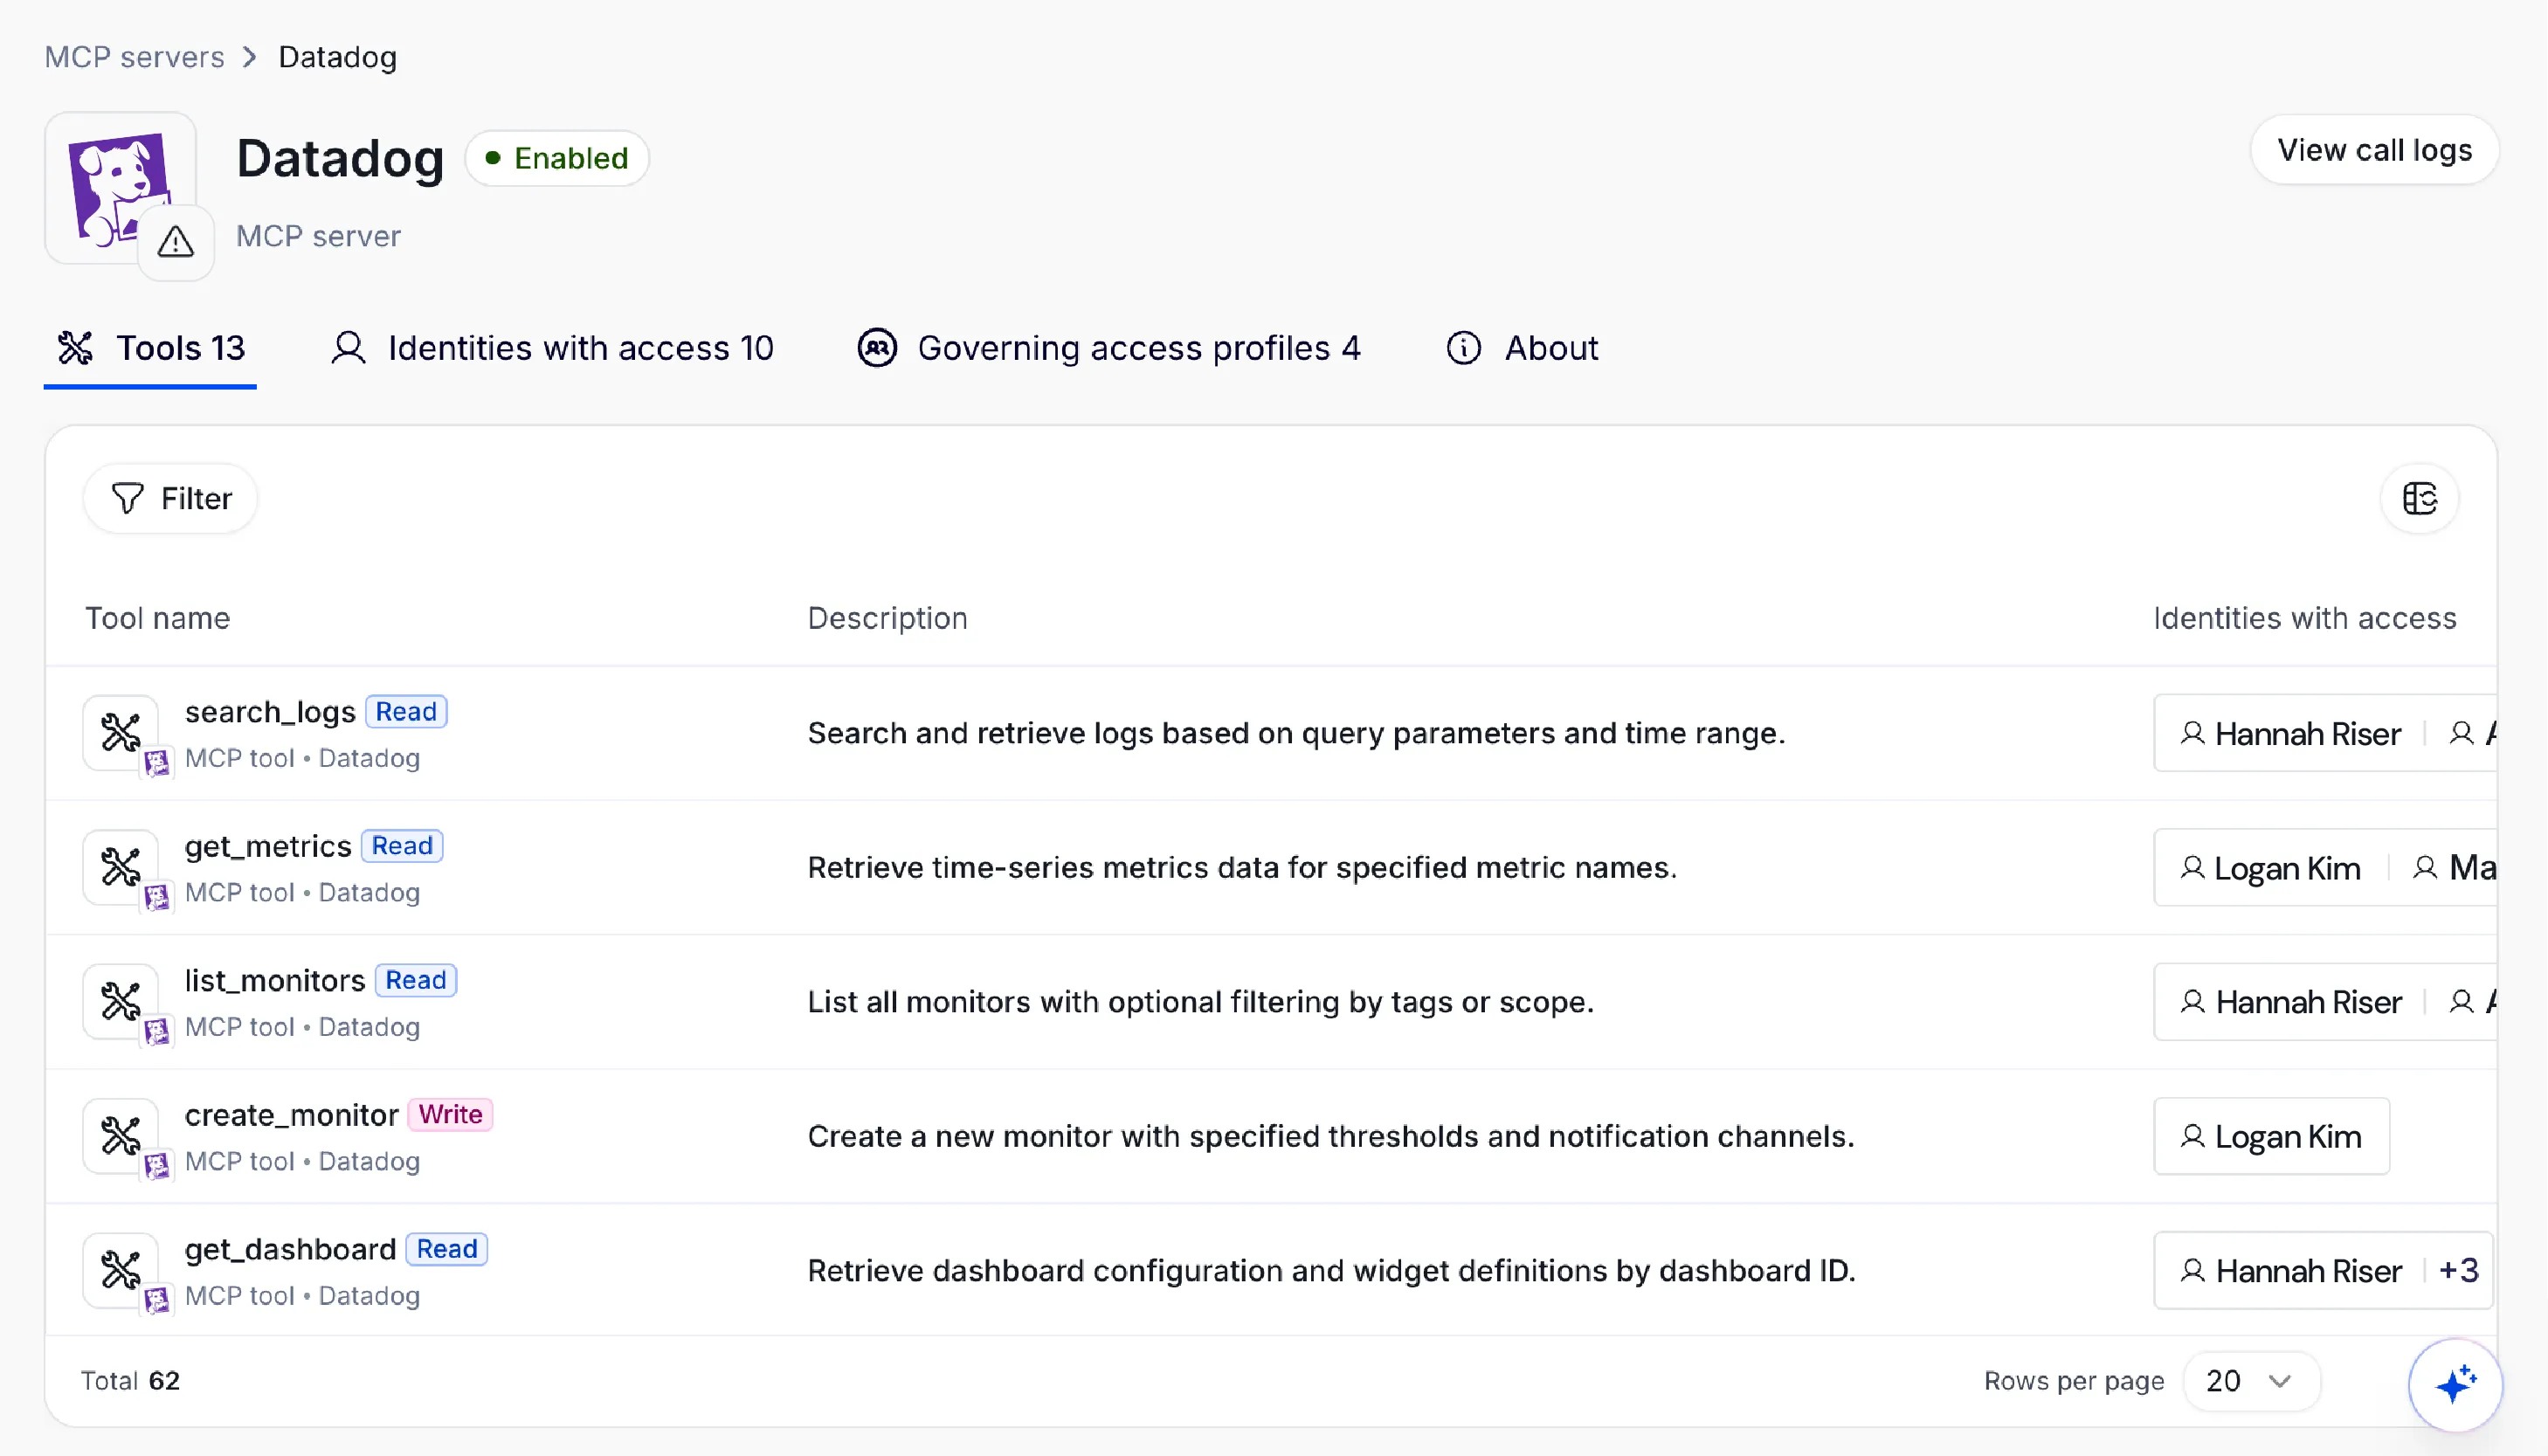Image resolution: width=2548 pixels, height=1456 pixels.
Task: Click the Total 62 count
Action: (130, 1381)
